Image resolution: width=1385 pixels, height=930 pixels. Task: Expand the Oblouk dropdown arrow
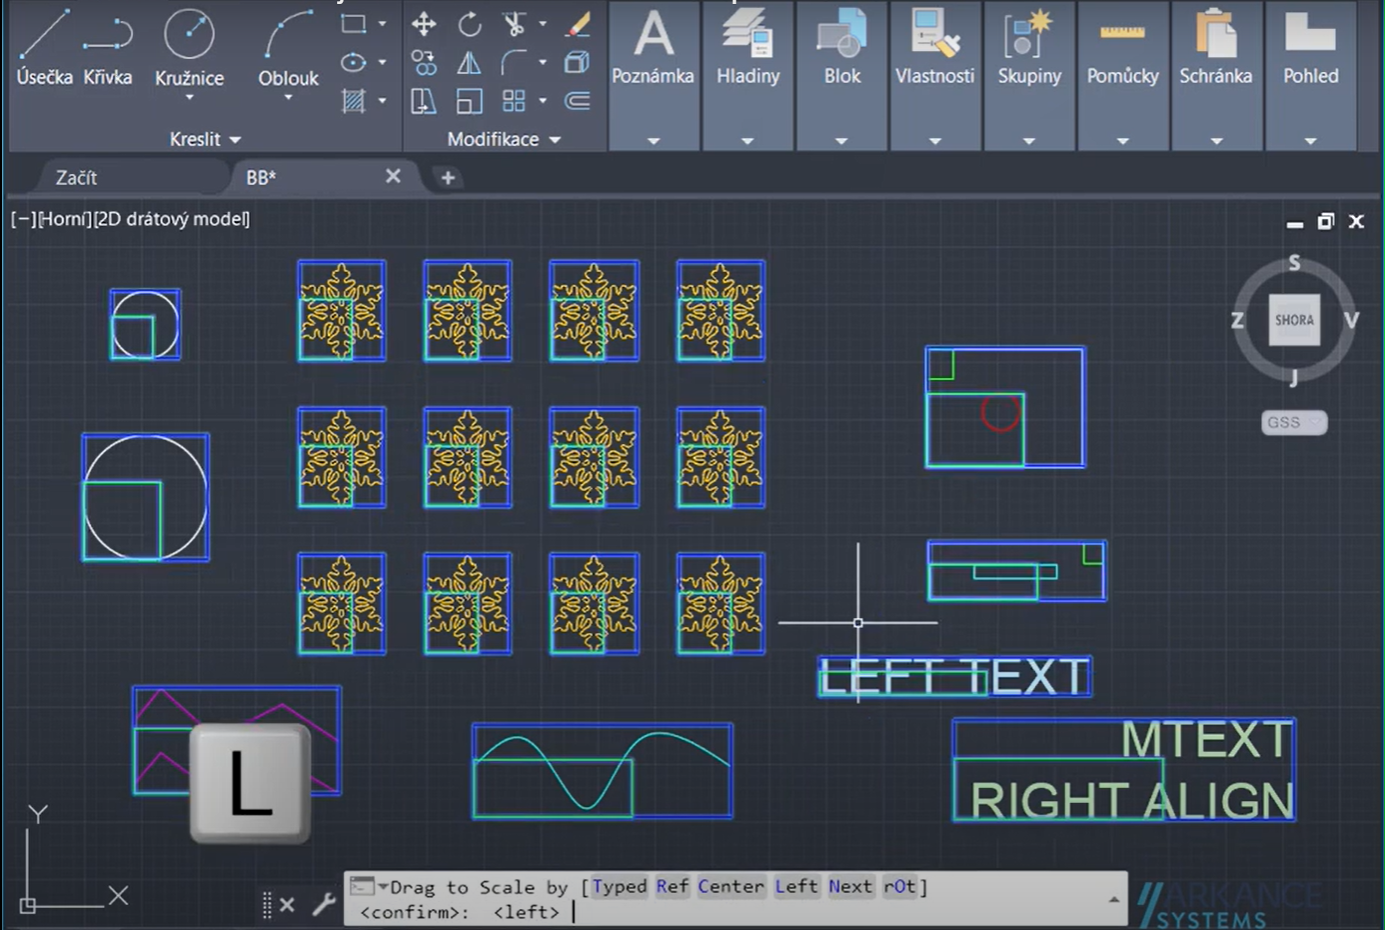tap(288, 98)
